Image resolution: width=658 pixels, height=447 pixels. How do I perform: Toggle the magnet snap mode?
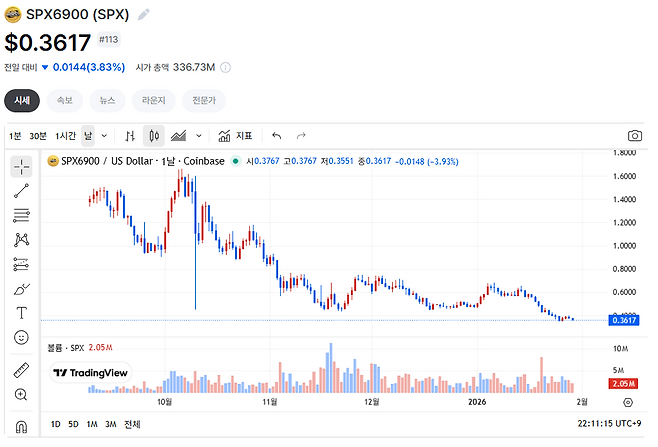tap(21, 425)
